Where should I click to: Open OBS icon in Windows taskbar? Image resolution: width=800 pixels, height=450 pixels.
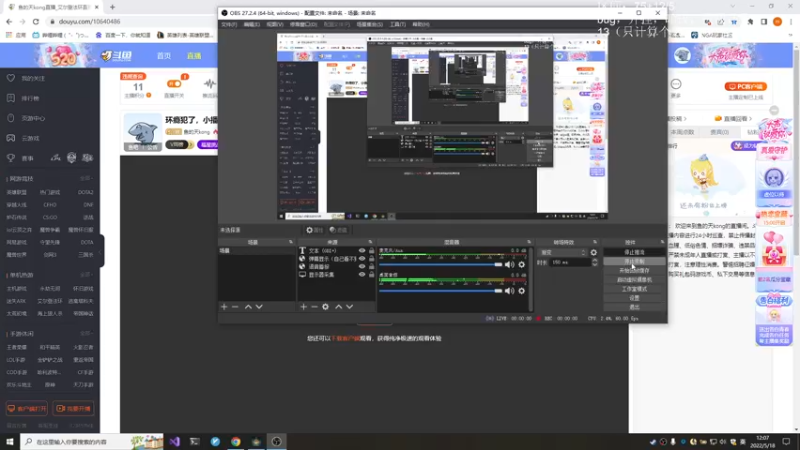click(276, 441)
